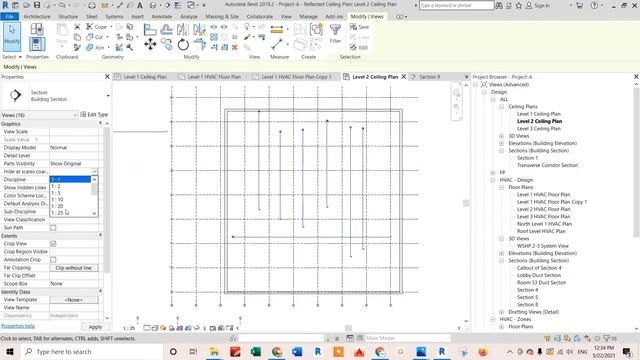640x360 pixels.
Task: Click the view scale 1 : 25 on view control bar
Action: (129, 328)
